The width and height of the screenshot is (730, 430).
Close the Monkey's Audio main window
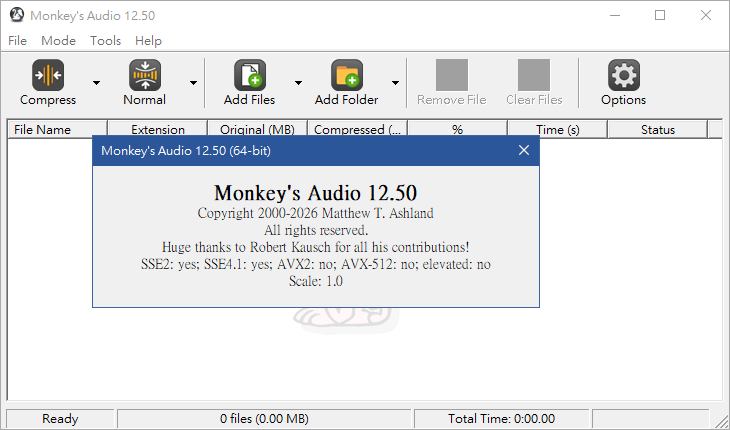click(706, 15)
